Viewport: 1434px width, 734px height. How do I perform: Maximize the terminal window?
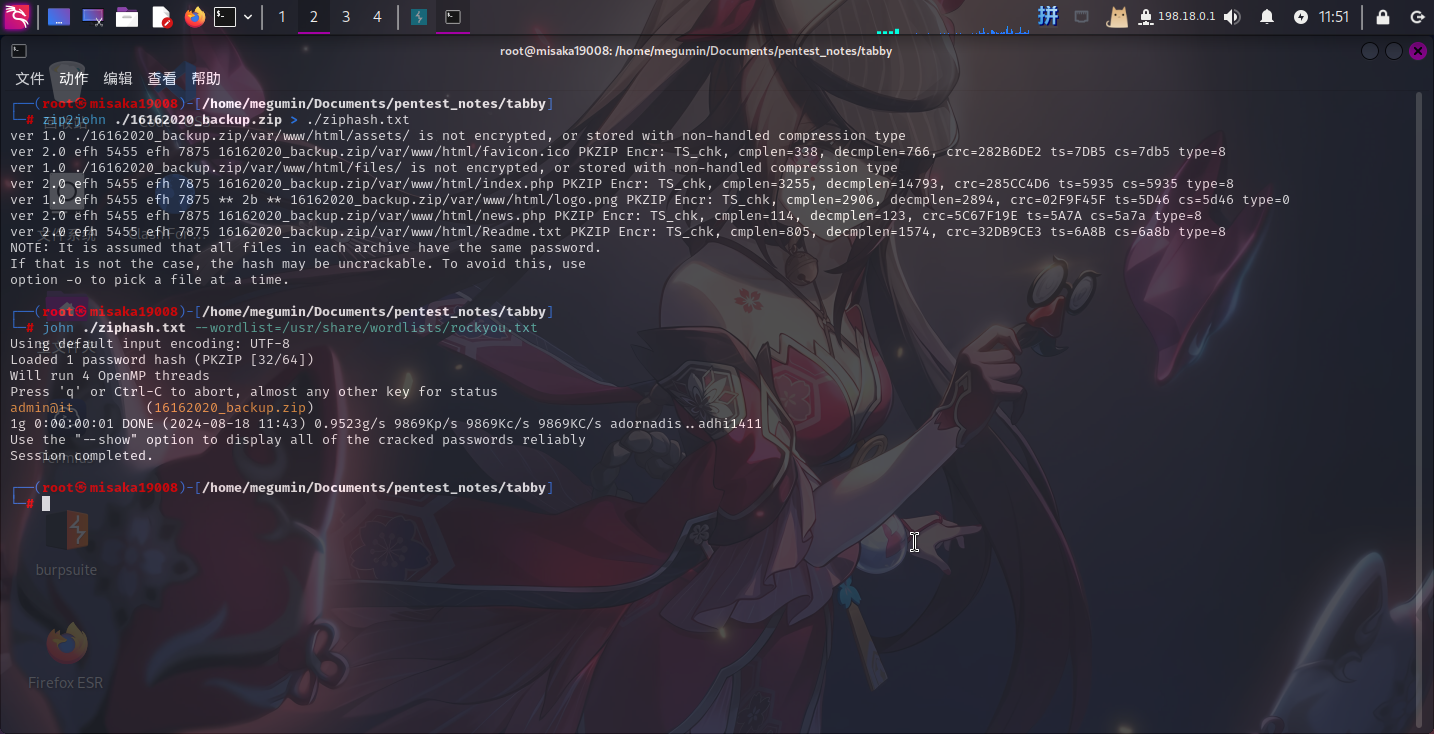pyautogui.click(x=1393, y=51)
